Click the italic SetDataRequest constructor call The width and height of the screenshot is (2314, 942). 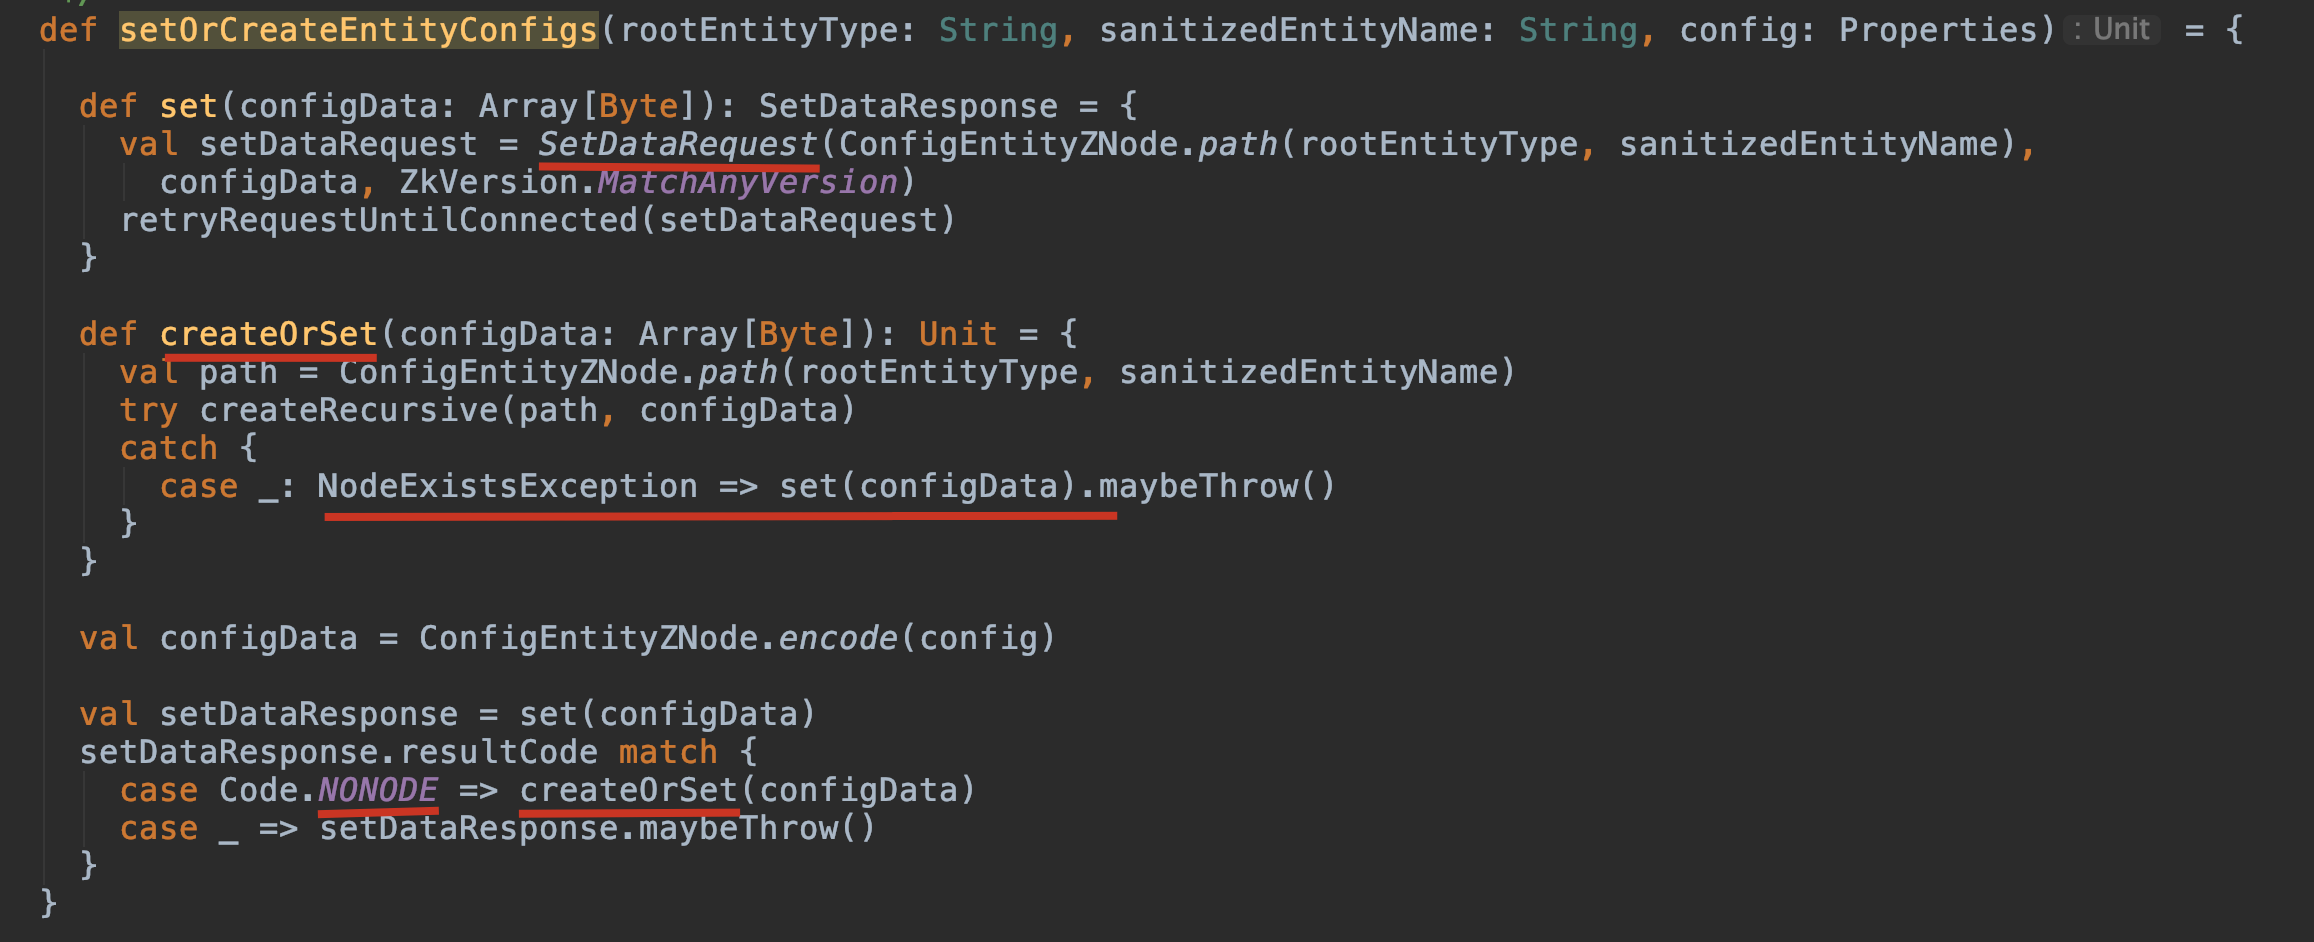pos(677,144)
